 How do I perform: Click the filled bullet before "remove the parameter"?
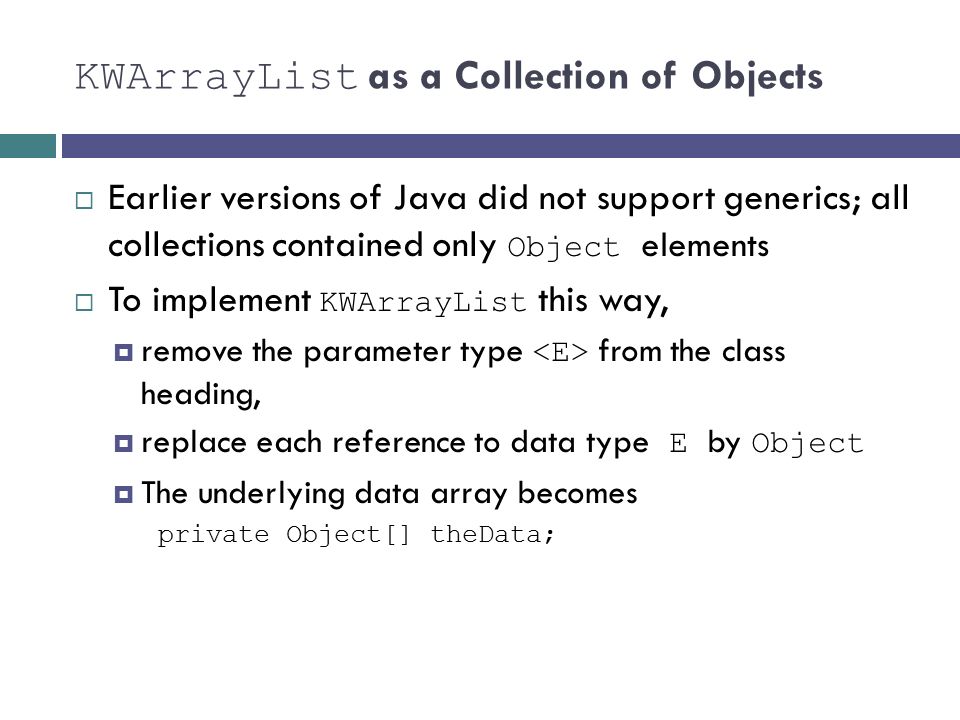tap(124, 353)
